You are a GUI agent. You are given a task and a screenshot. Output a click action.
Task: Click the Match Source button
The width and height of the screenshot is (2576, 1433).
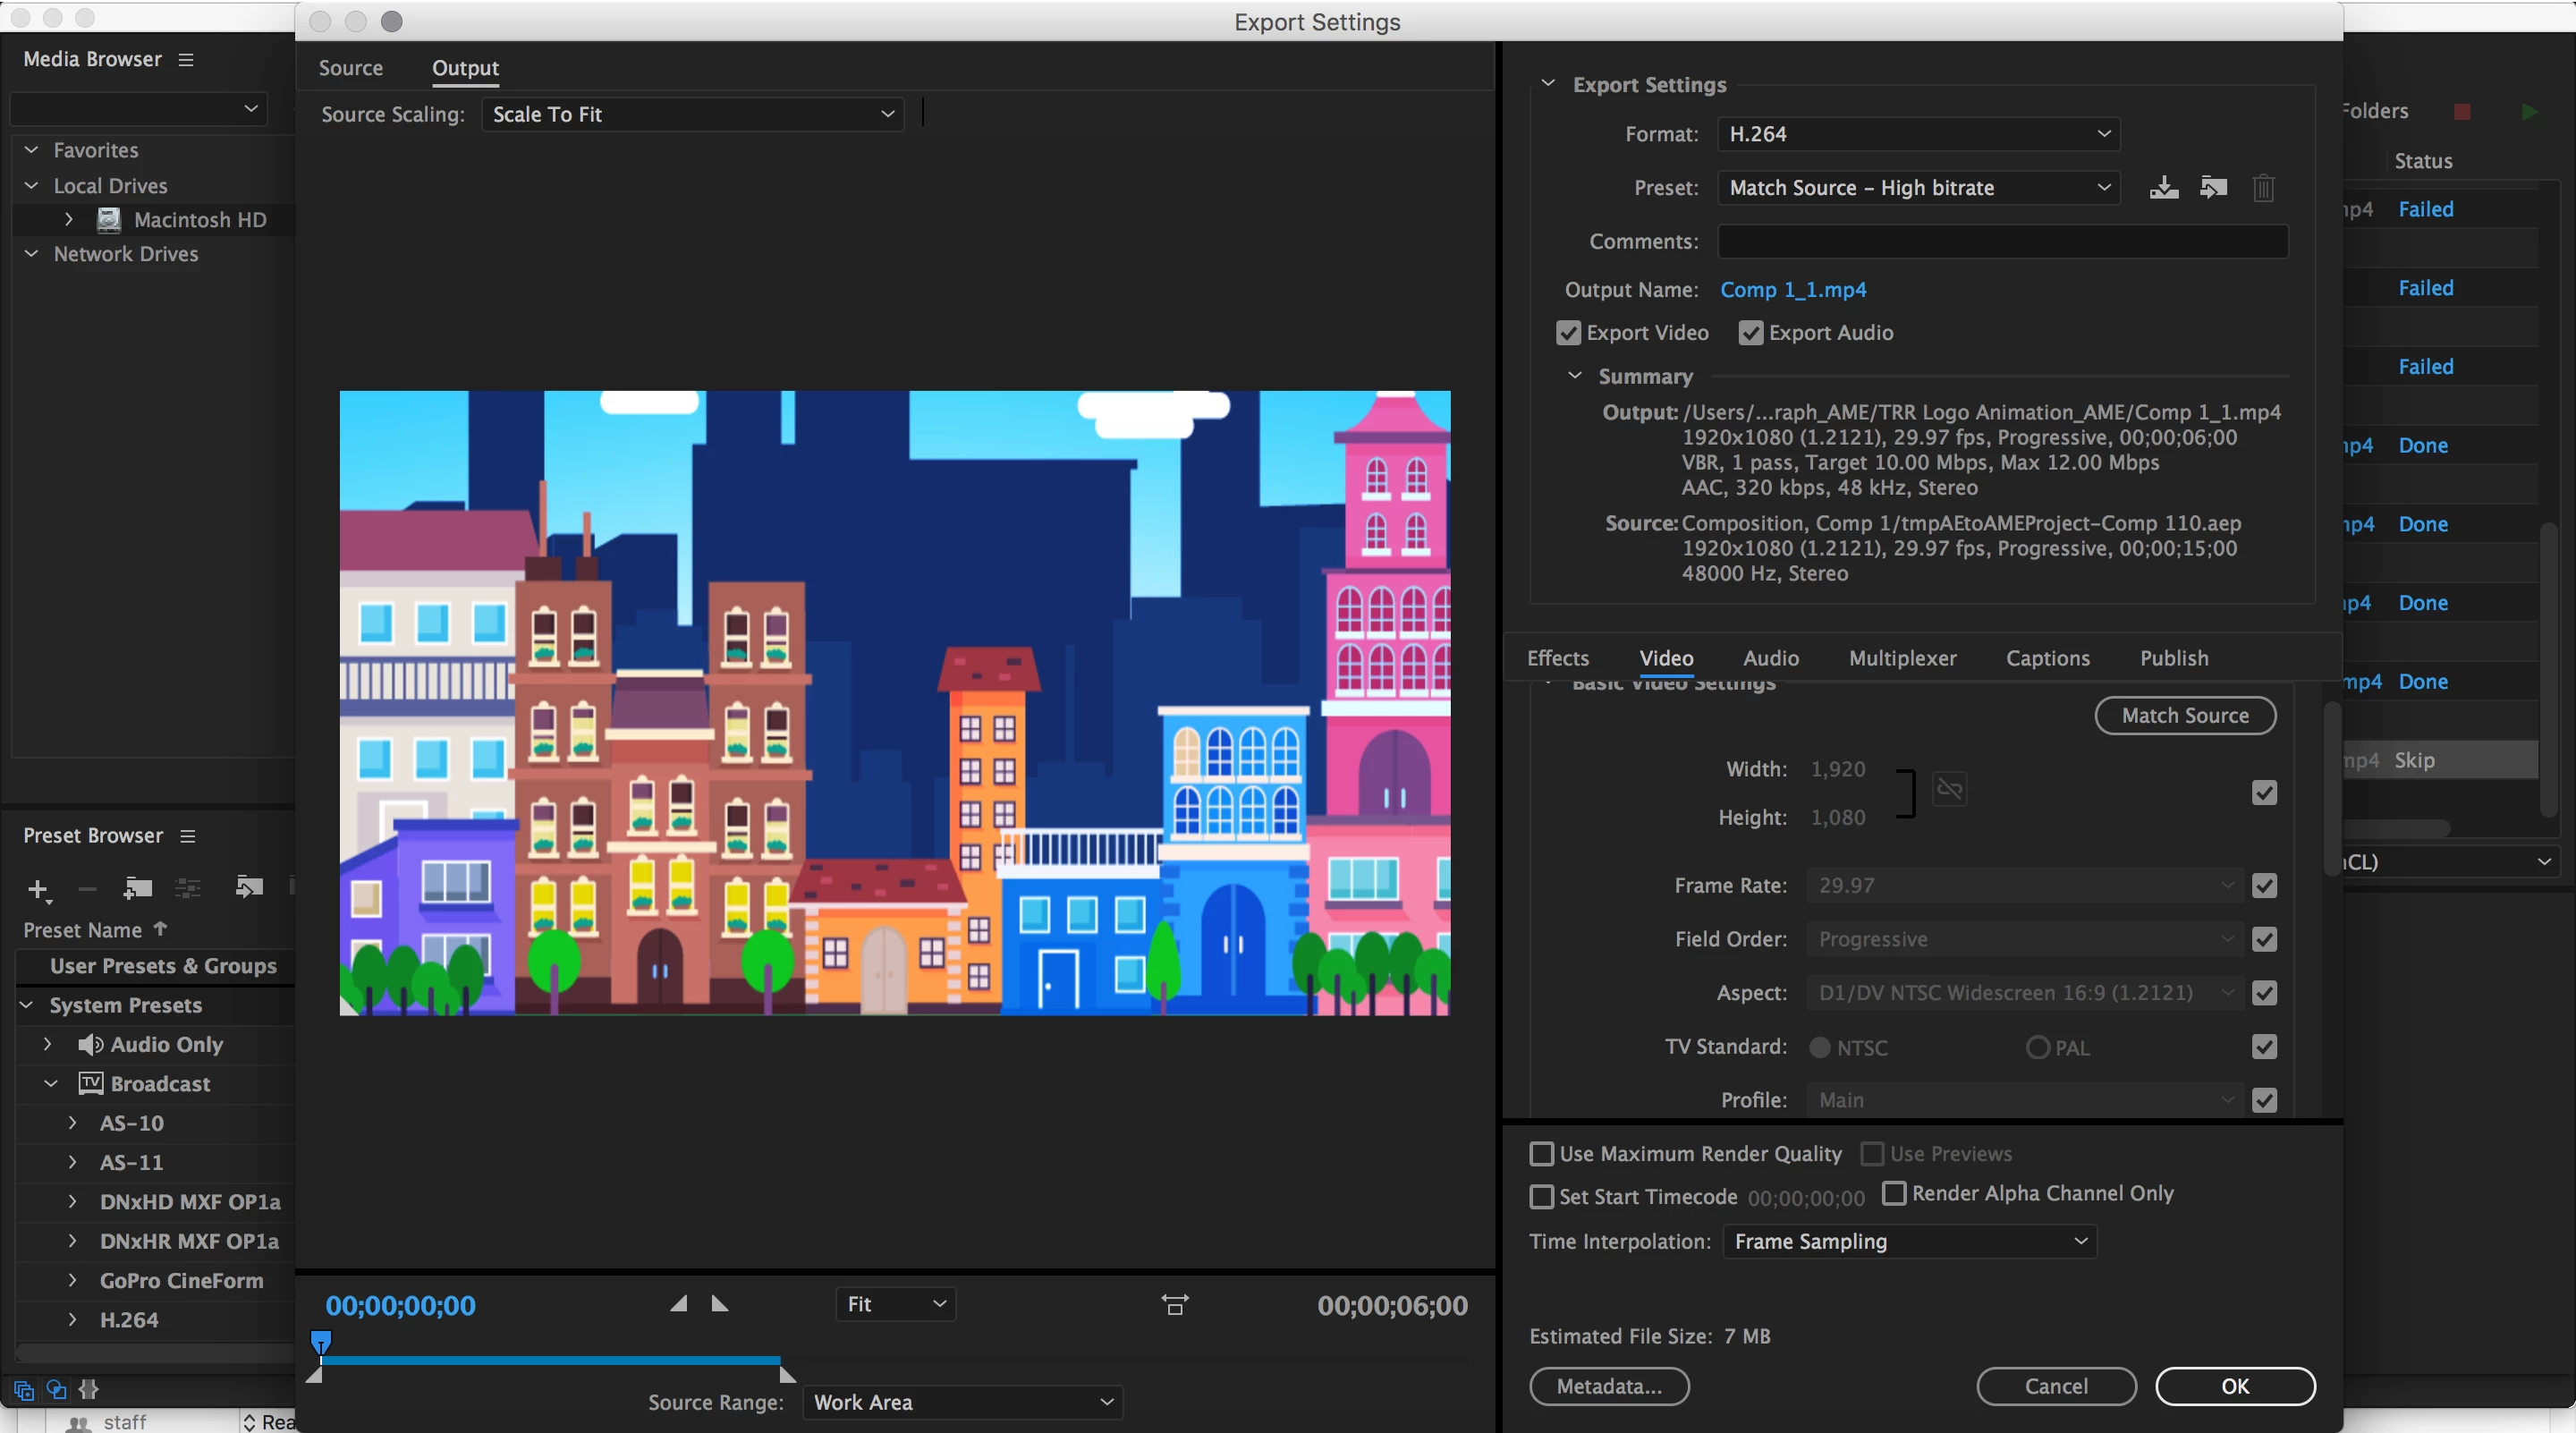coord(2185,715)
